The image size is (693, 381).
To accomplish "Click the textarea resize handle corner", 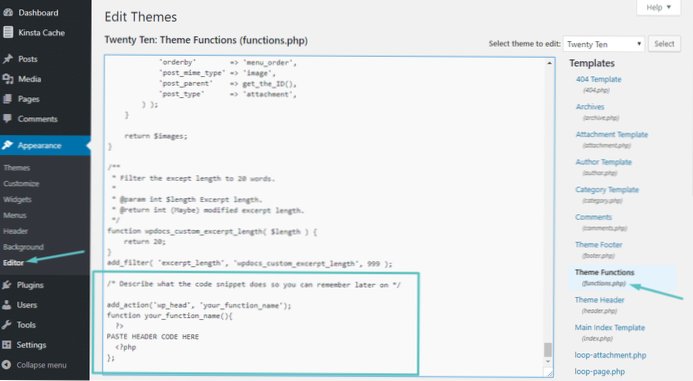I will point(549,373).
